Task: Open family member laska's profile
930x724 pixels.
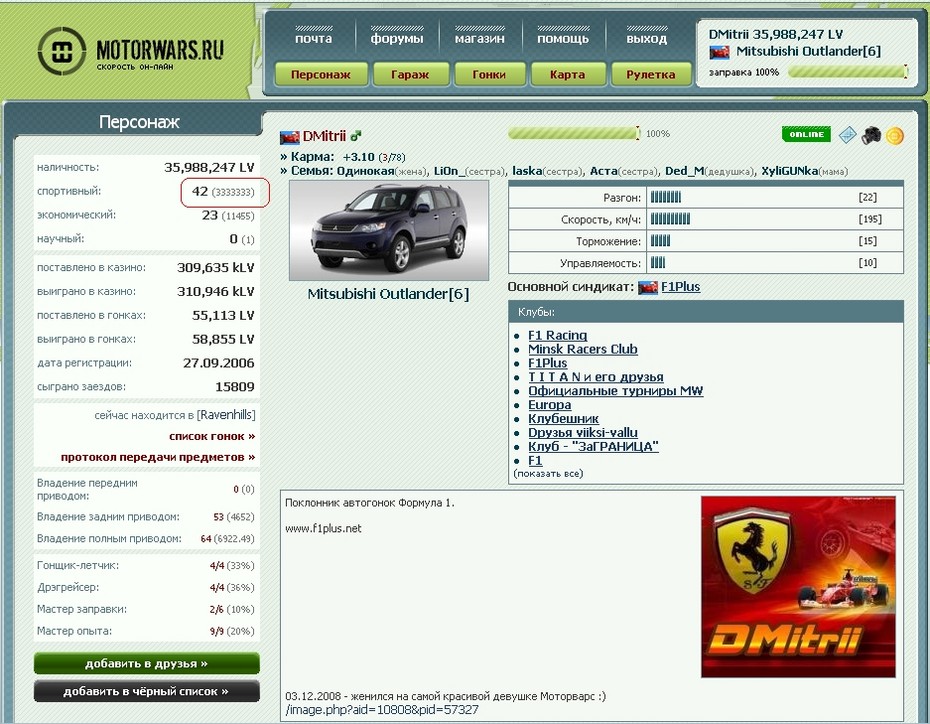Action: (x=527, y=171)
